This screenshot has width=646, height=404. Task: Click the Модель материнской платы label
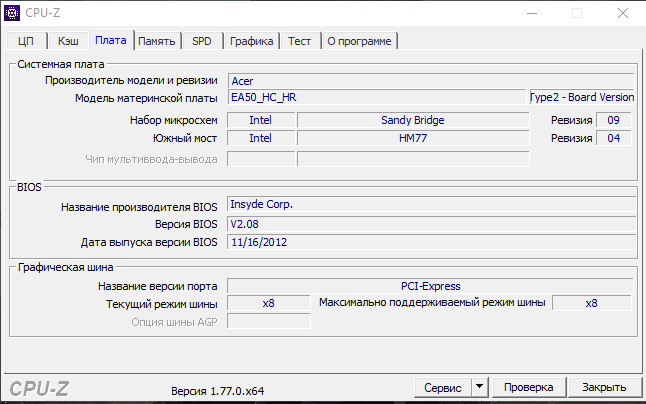tap(146, 98)
